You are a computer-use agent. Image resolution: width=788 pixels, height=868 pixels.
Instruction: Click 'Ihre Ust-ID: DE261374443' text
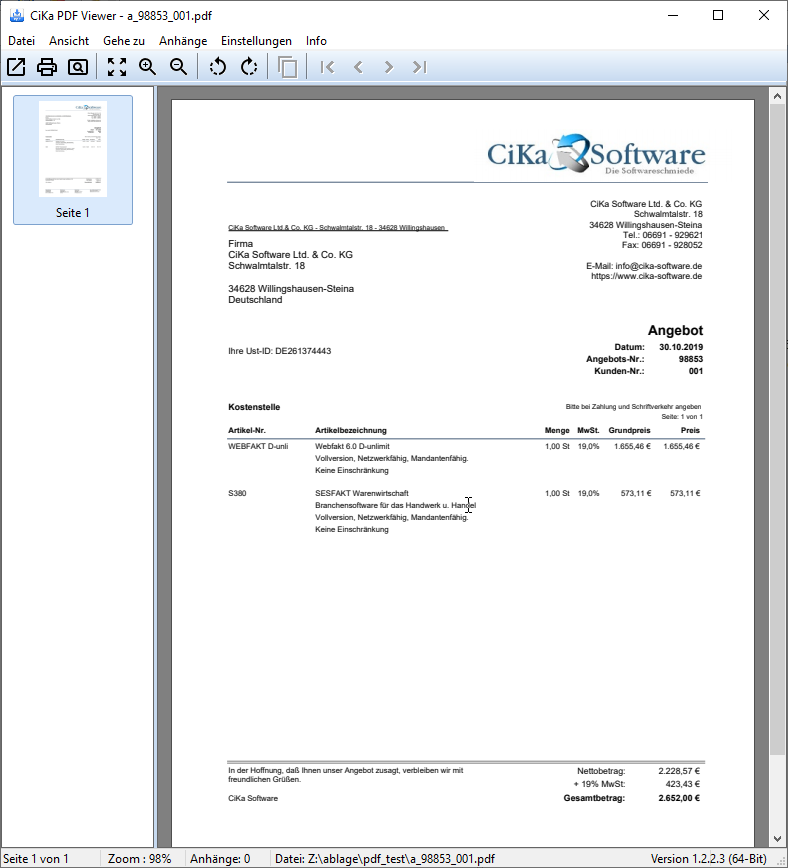(x=280, y=351)
